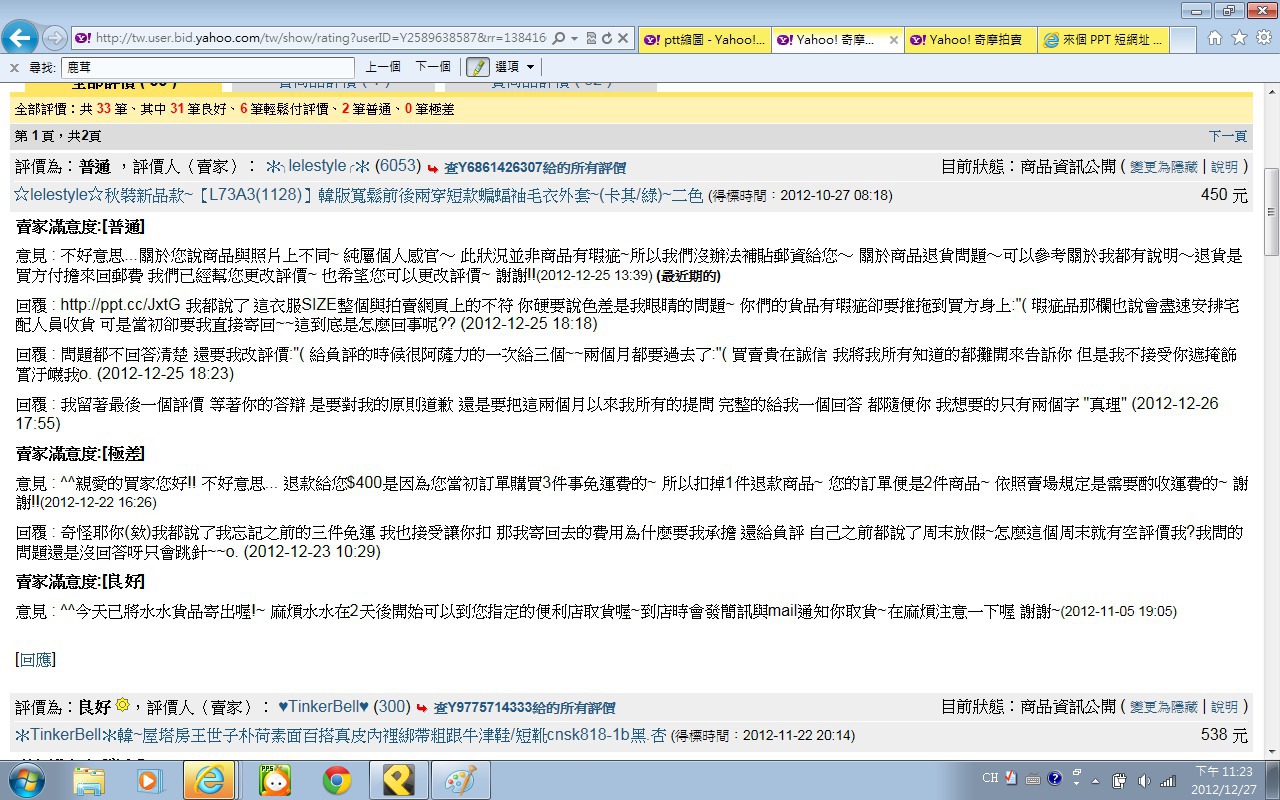Image resolution: width=1280 pixels, height=800 pixels.
Task: Launch Google Chrome from the taskbar
Action: 336,780
